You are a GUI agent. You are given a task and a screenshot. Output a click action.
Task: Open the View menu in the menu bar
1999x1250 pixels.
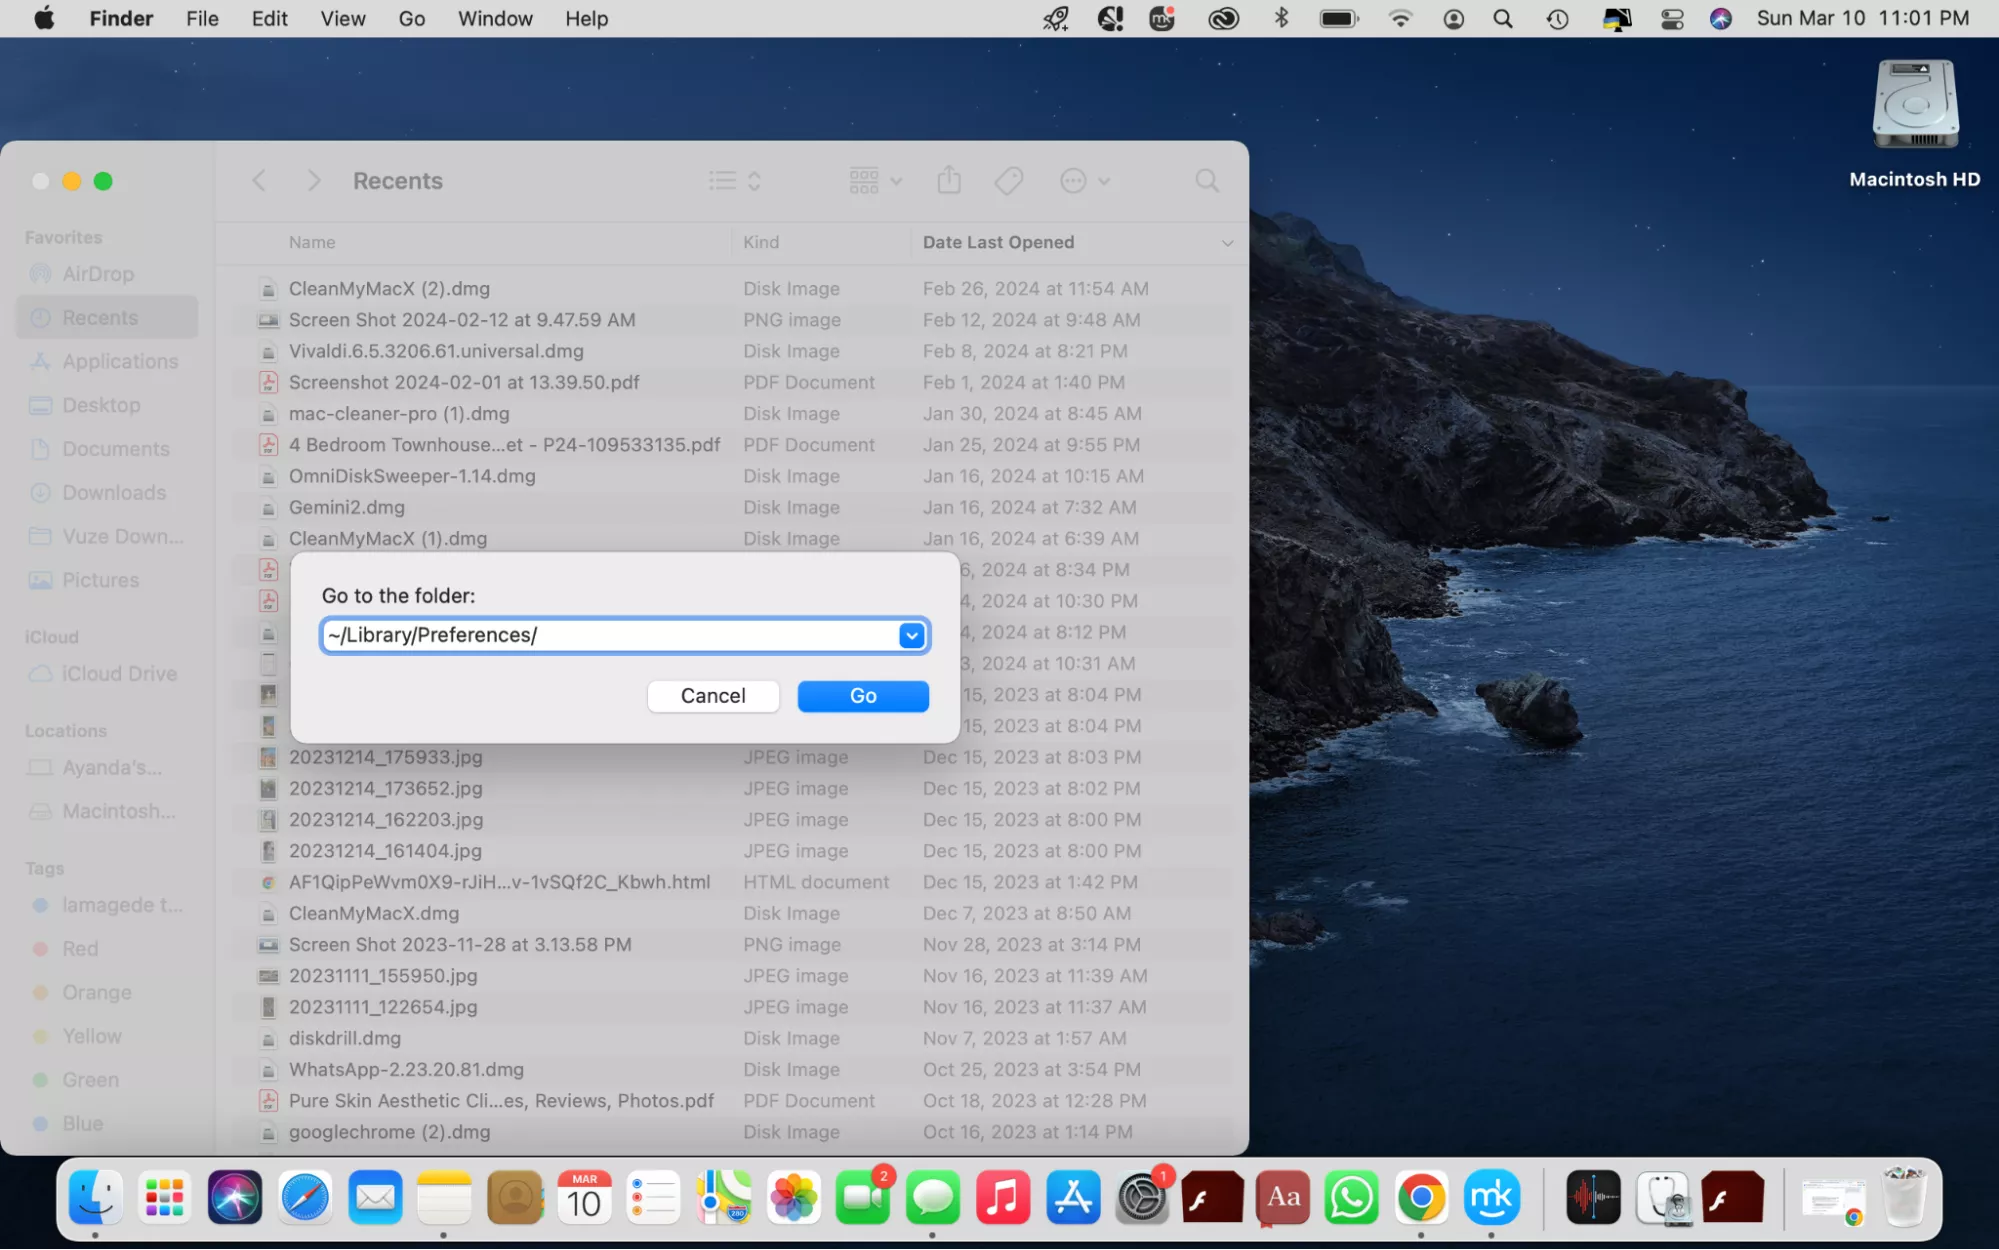(342, 18)
